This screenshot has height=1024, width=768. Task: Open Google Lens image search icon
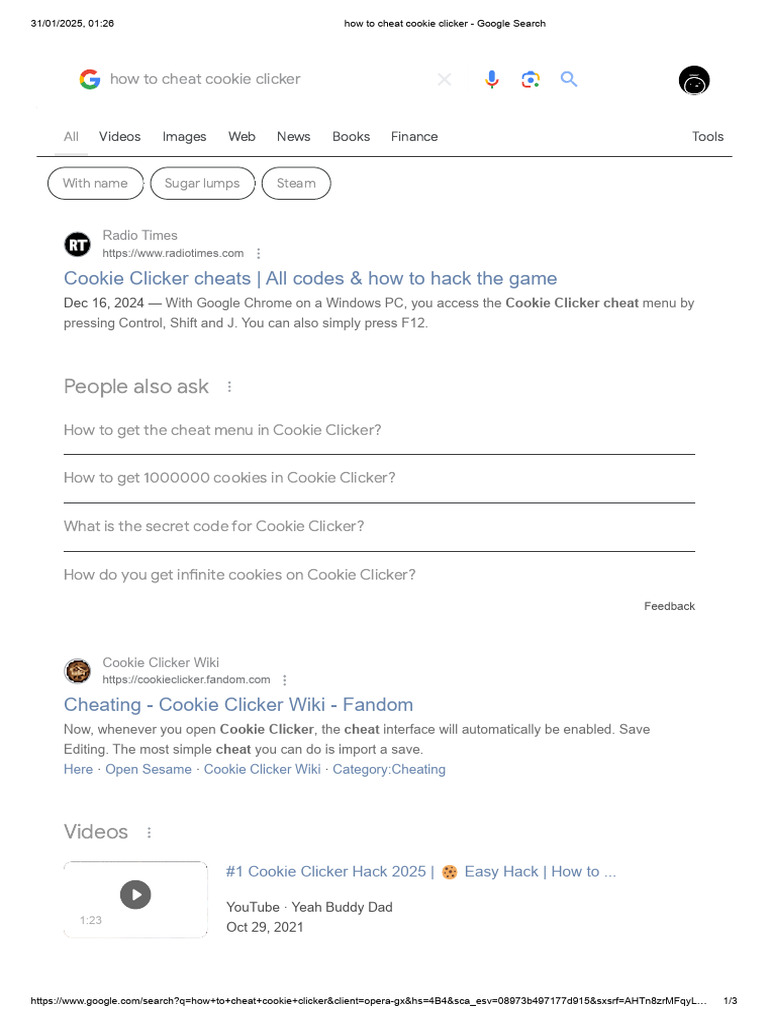point(530,79)
